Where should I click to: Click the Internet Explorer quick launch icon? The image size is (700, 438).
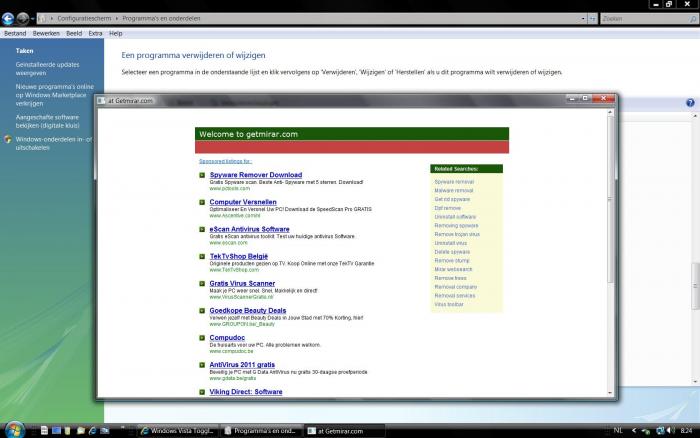pos(92,431)
